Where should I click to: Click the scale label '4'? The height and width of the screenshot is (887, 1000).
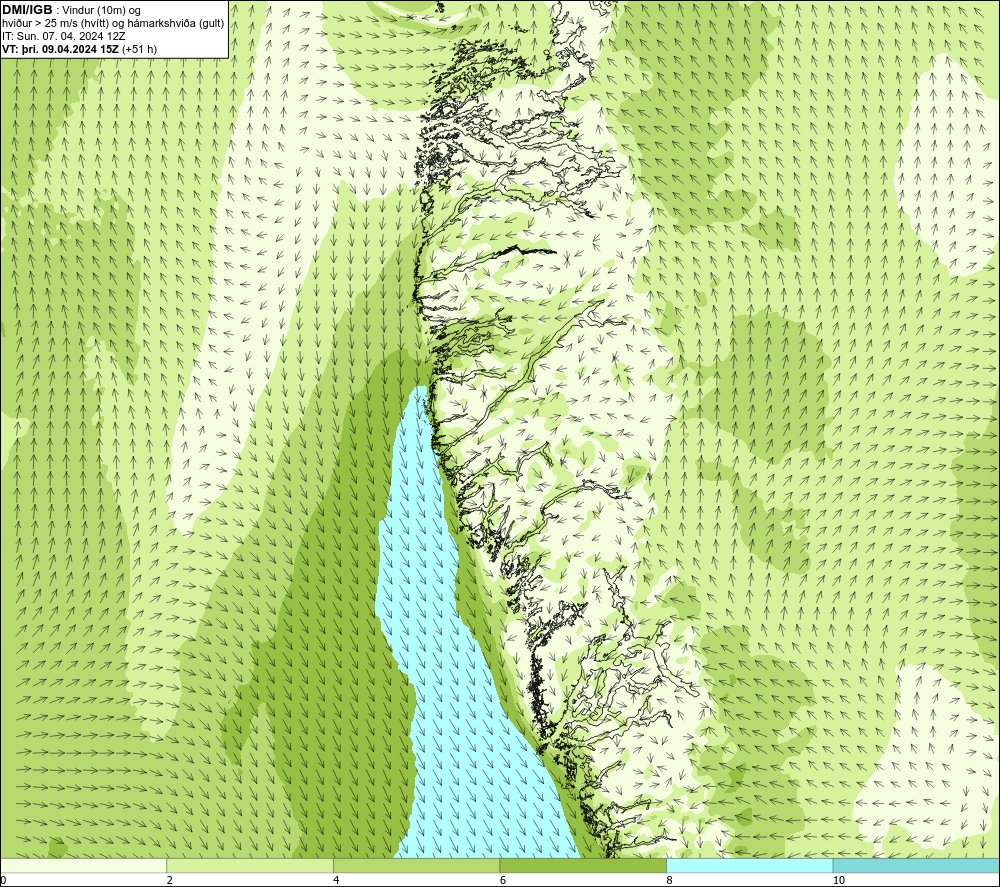tap(336, 880)
